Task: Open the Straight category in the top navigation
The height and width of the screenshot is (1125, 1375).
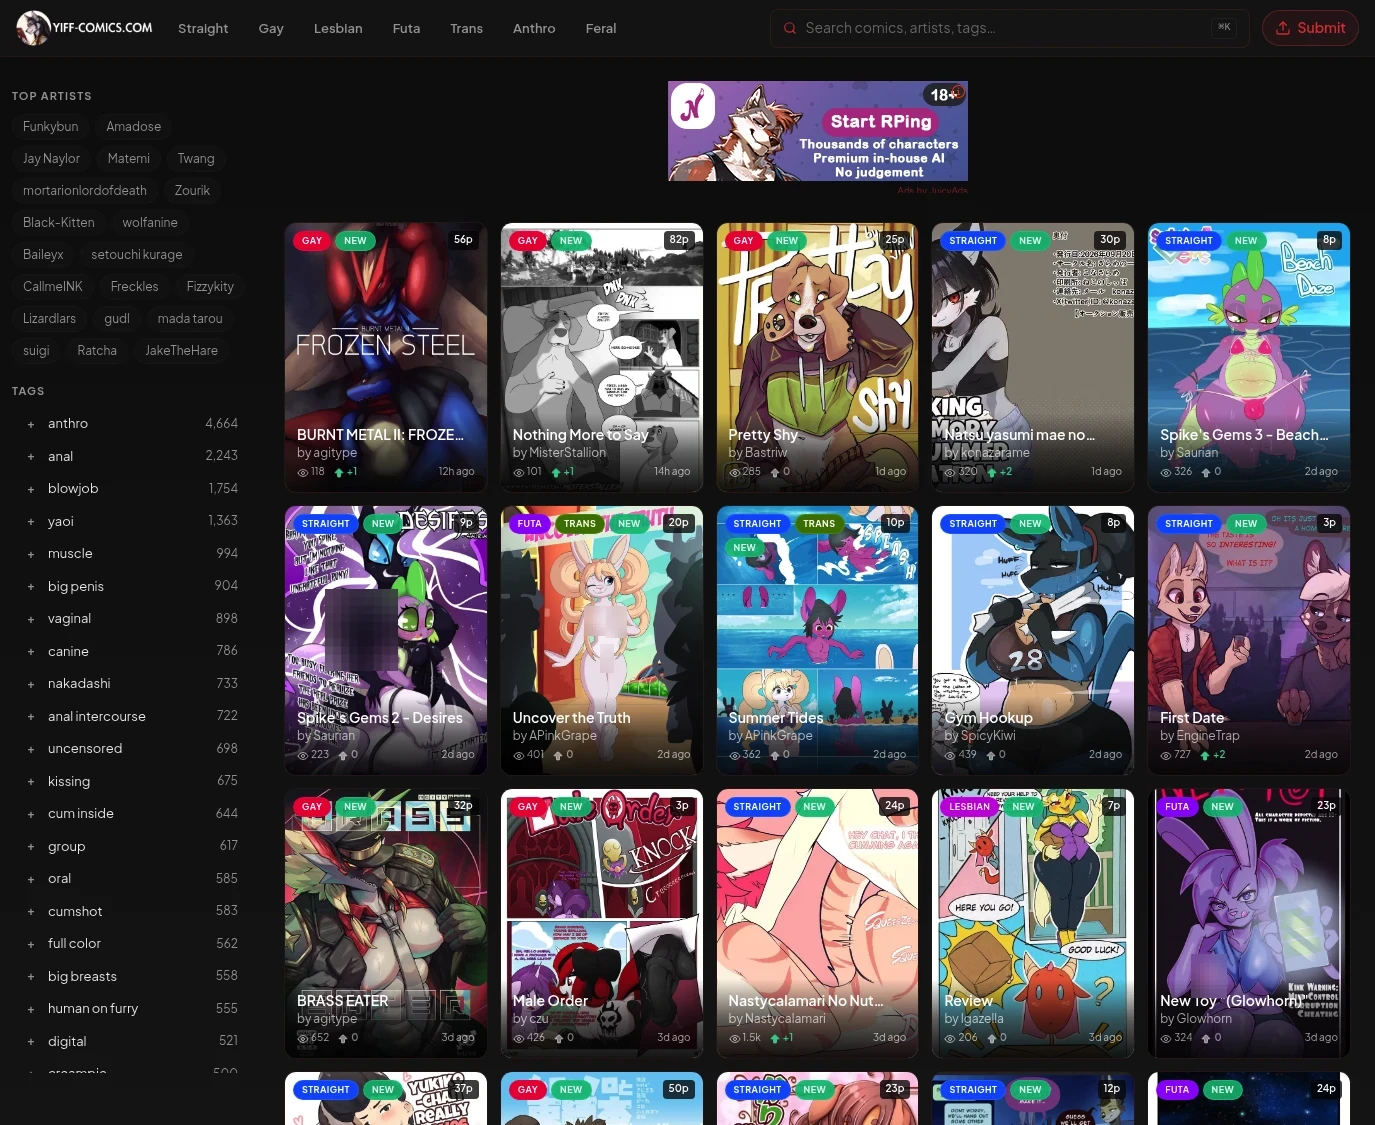Action: (203, 28)
